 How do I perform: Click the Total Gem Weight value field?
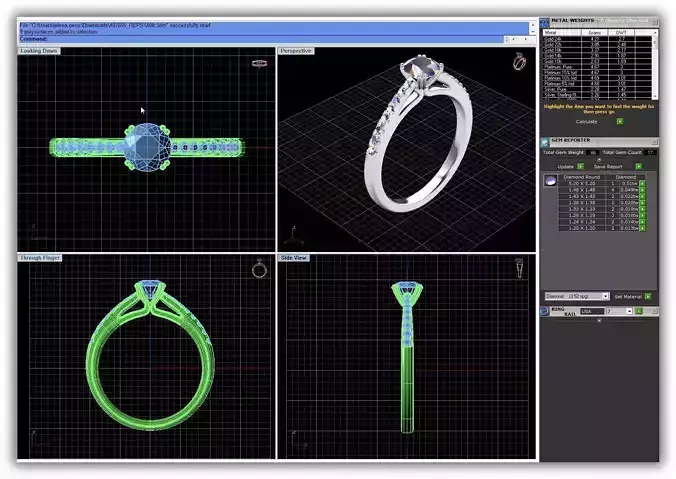coord(593,152)
